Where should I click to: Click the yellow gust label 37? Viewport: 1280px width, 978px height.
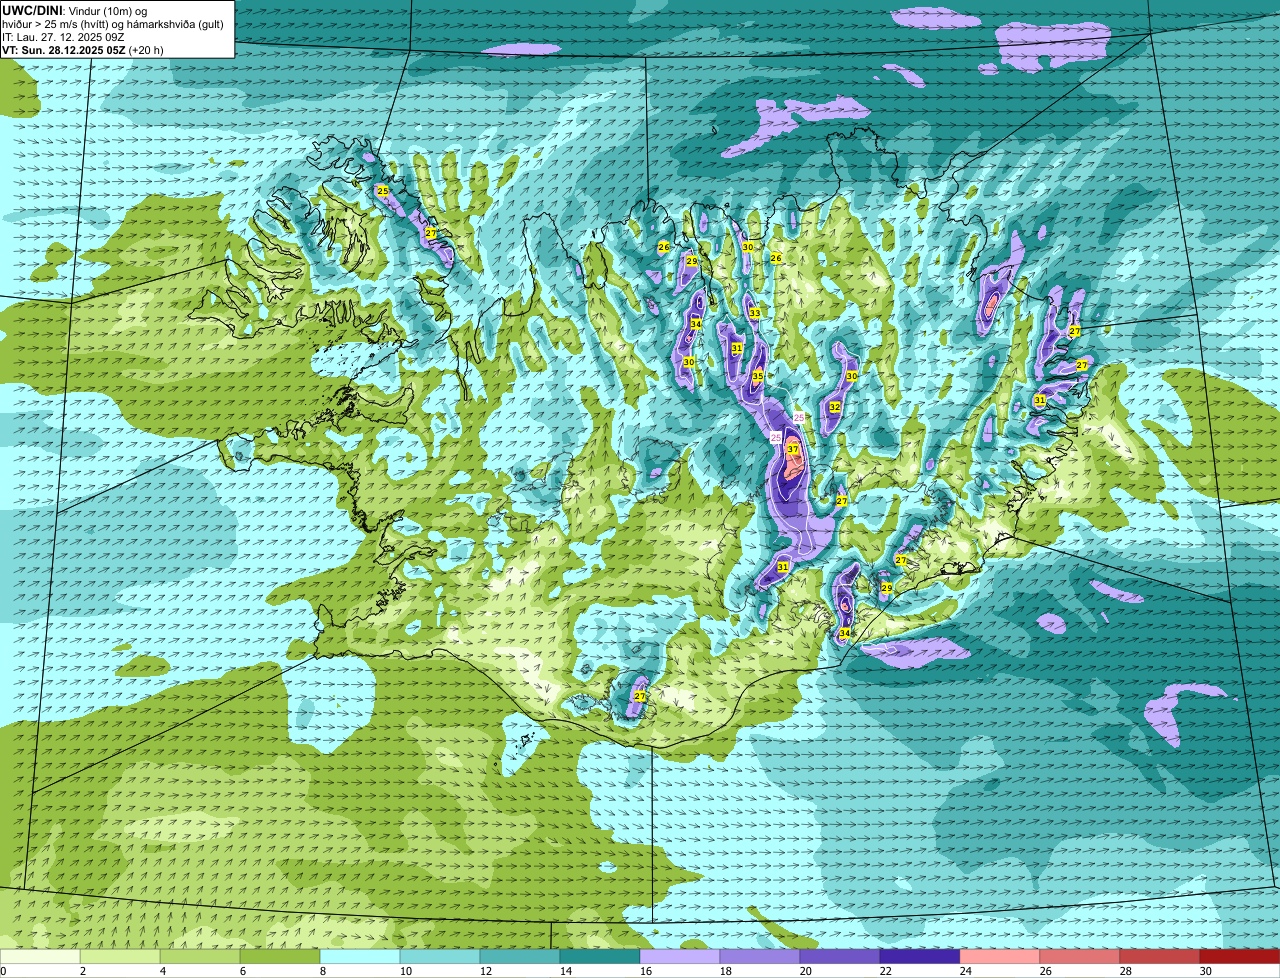point(792,450)
